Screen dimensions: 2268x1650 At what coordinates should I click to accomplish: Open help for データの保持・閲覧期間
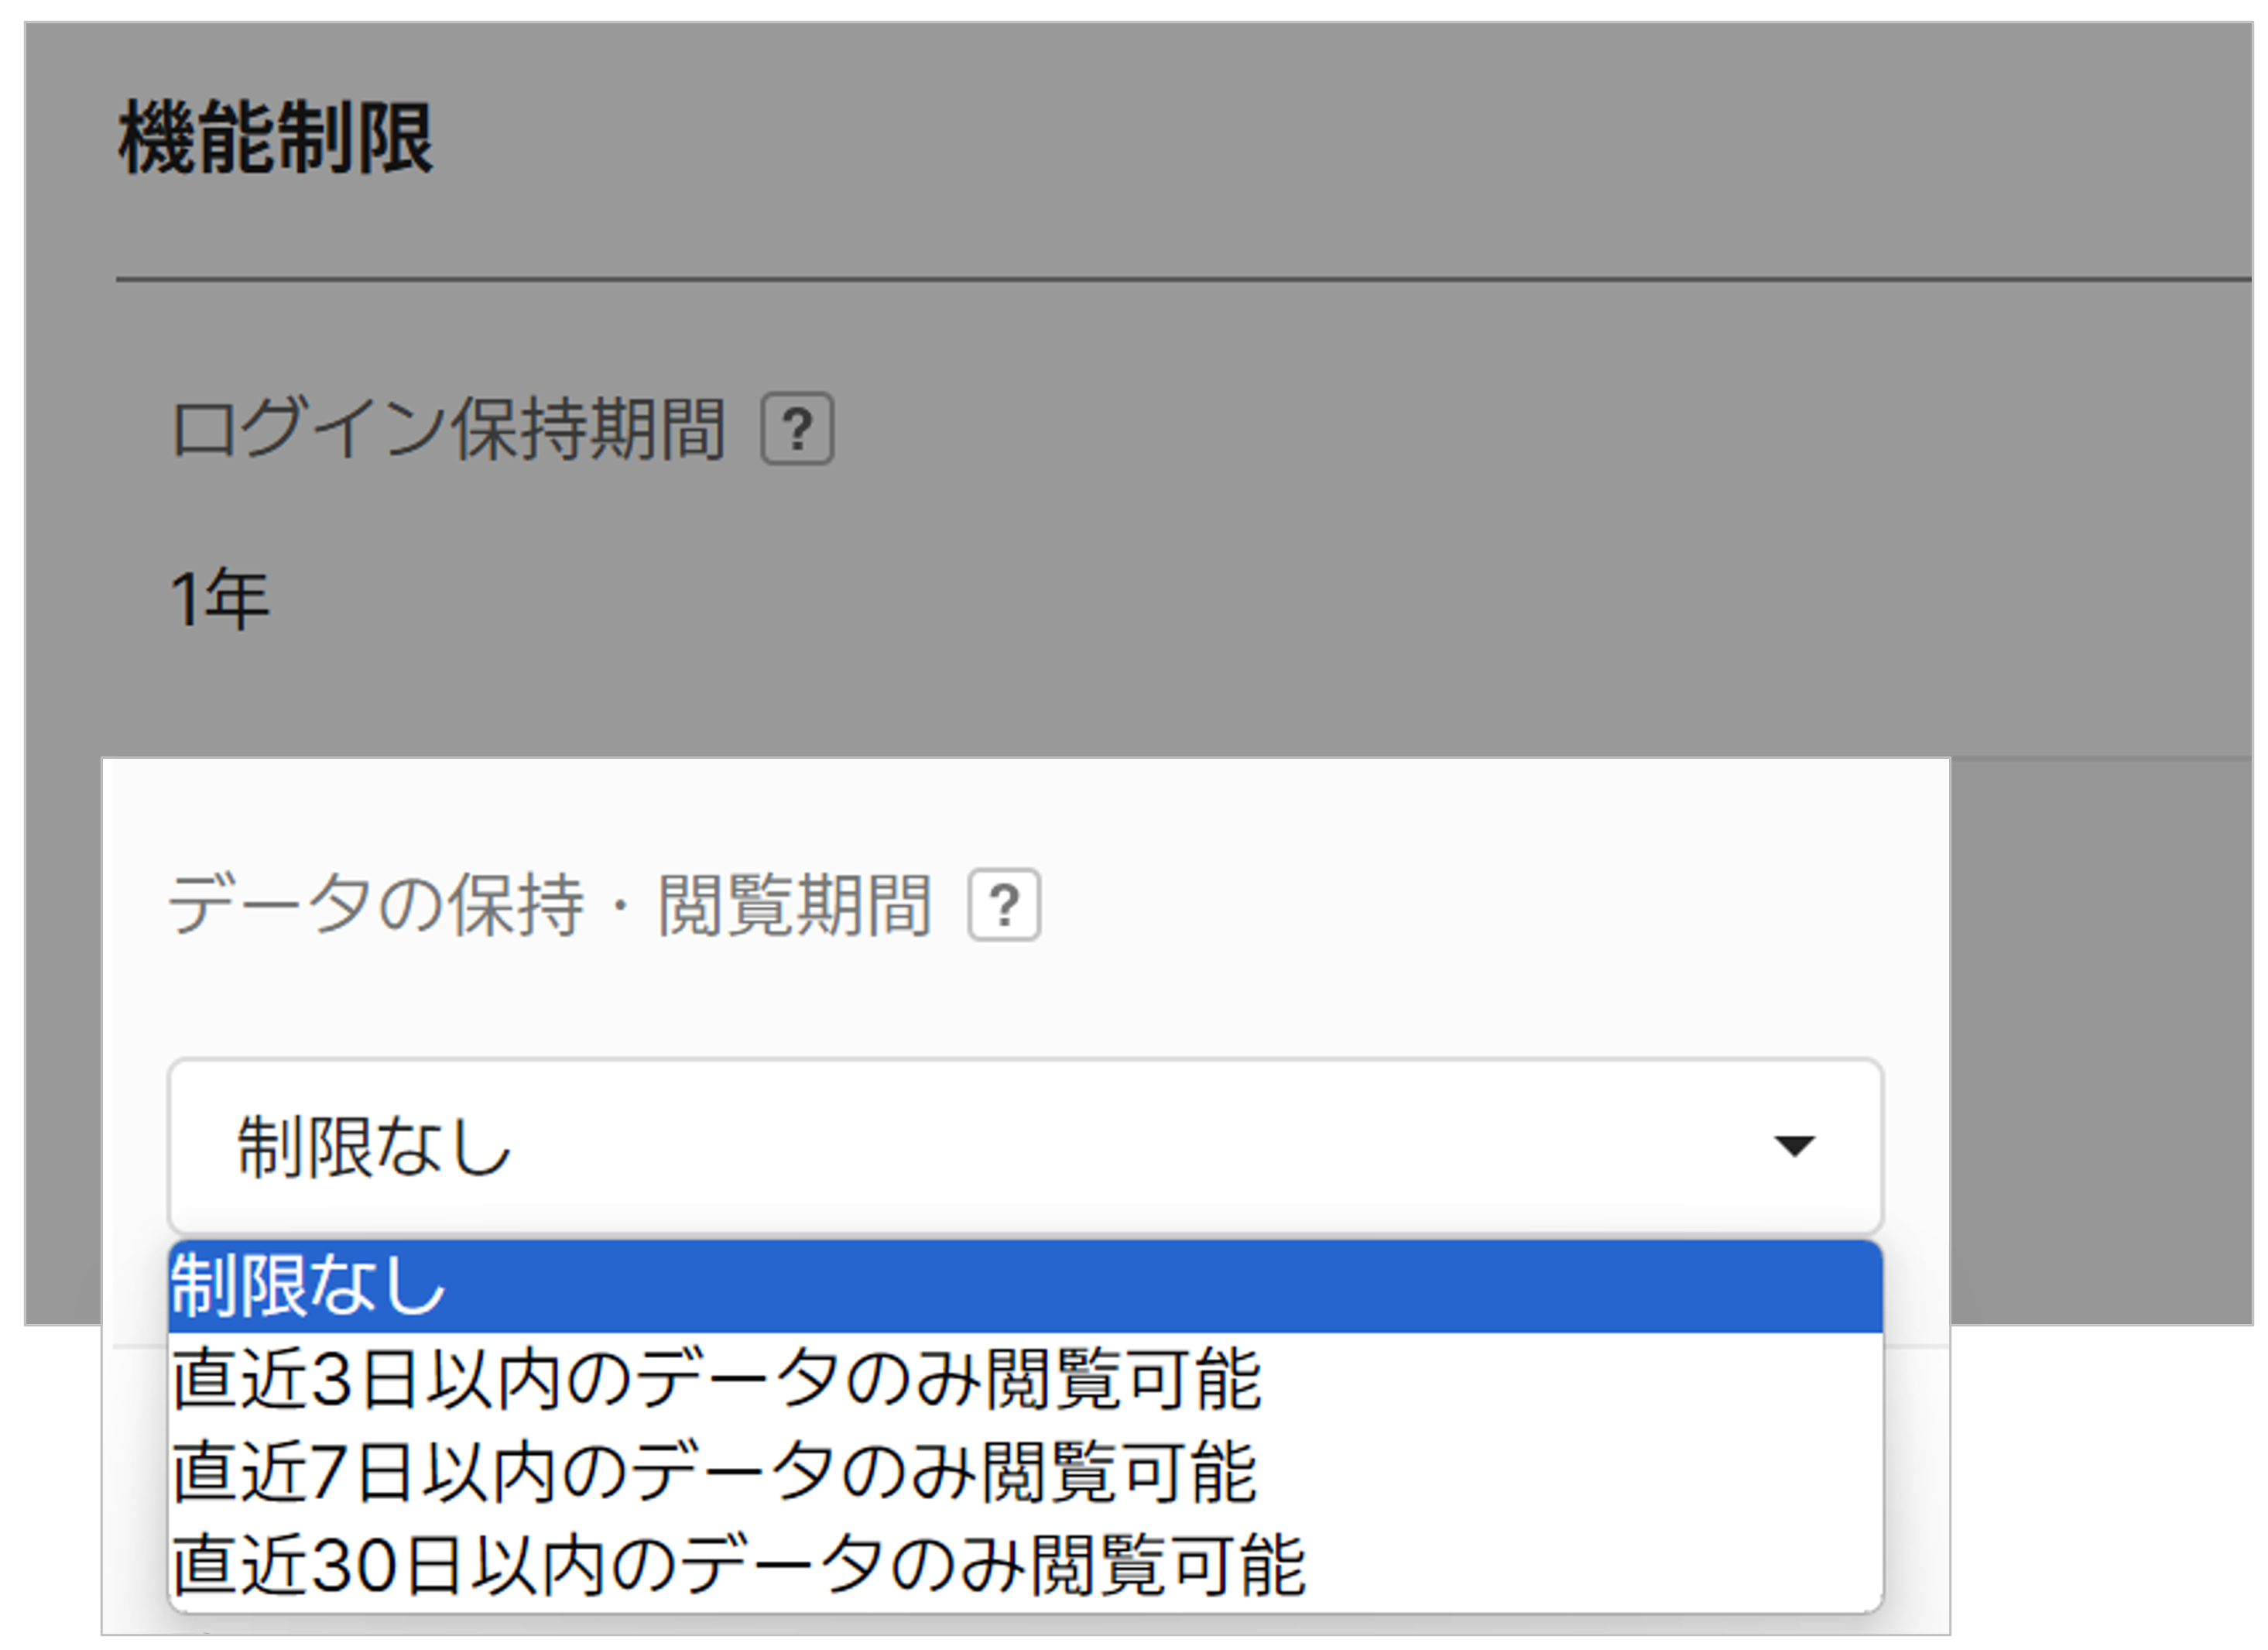point(1003,905)
